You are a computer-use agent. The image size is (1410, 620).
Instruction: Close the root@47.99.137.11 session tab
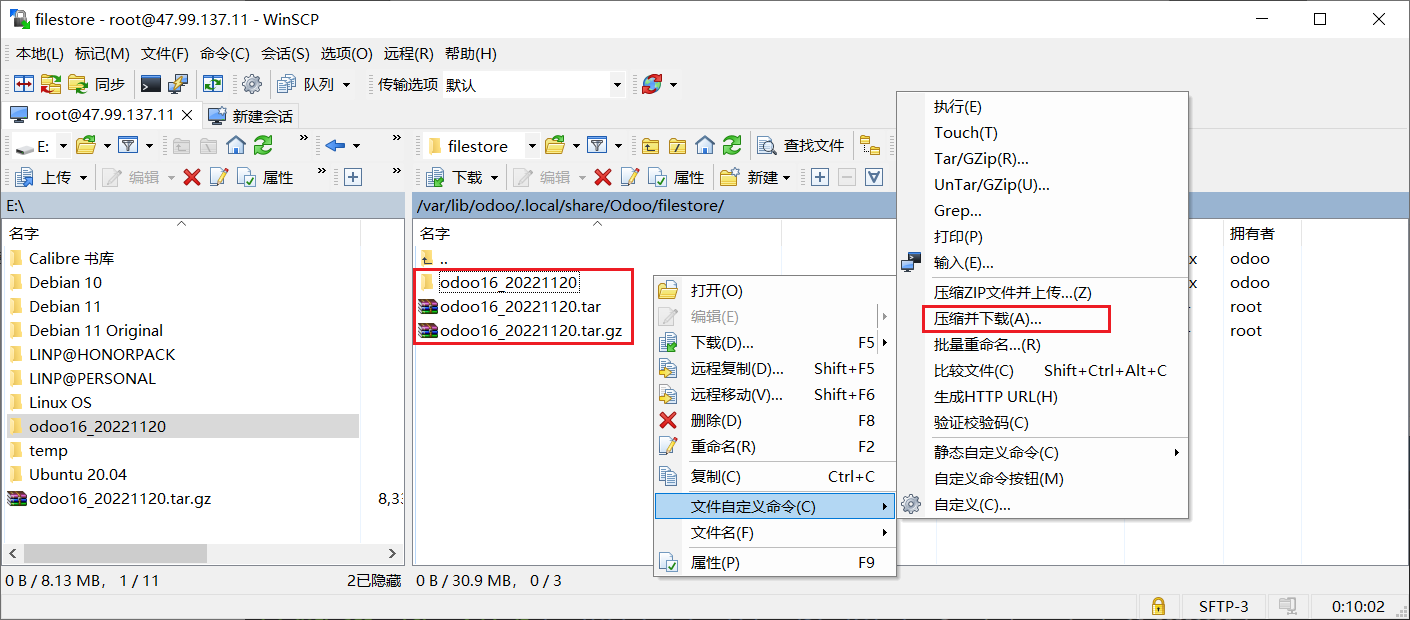point(189,116)
